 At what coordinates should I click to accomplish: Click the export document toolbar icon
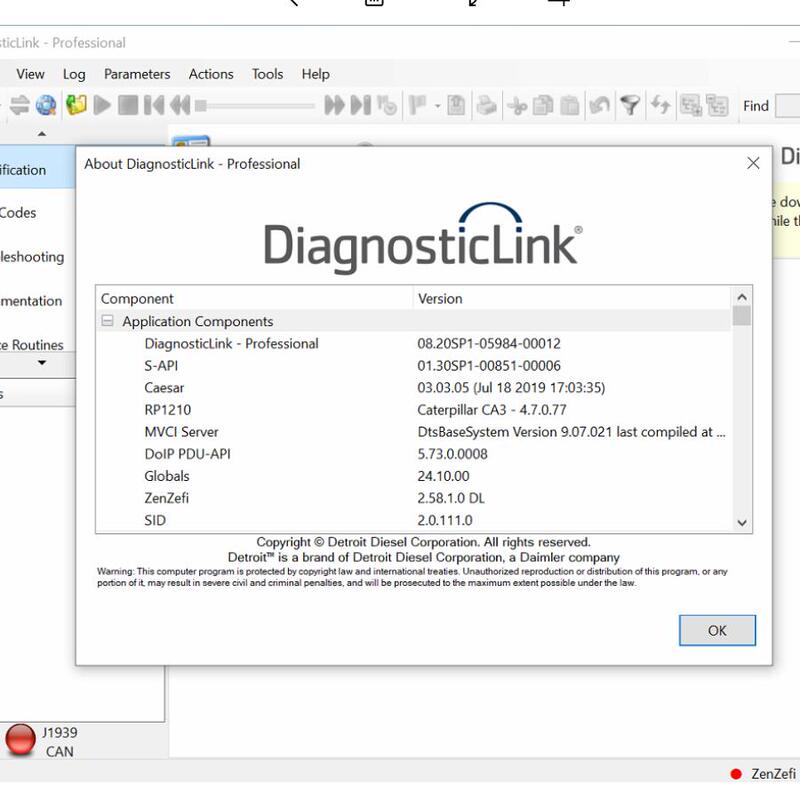click(x=456, y=106)
